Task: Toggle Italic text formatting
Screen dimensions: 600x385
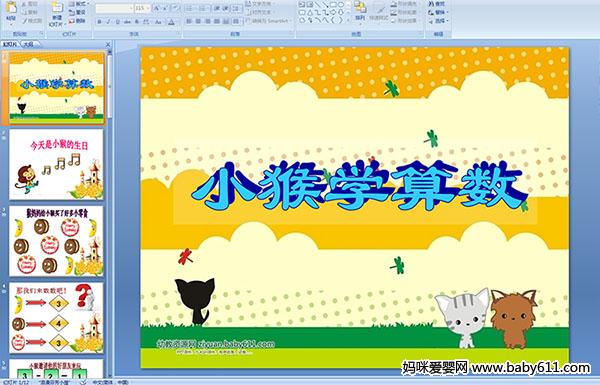Action: [108, 22]
